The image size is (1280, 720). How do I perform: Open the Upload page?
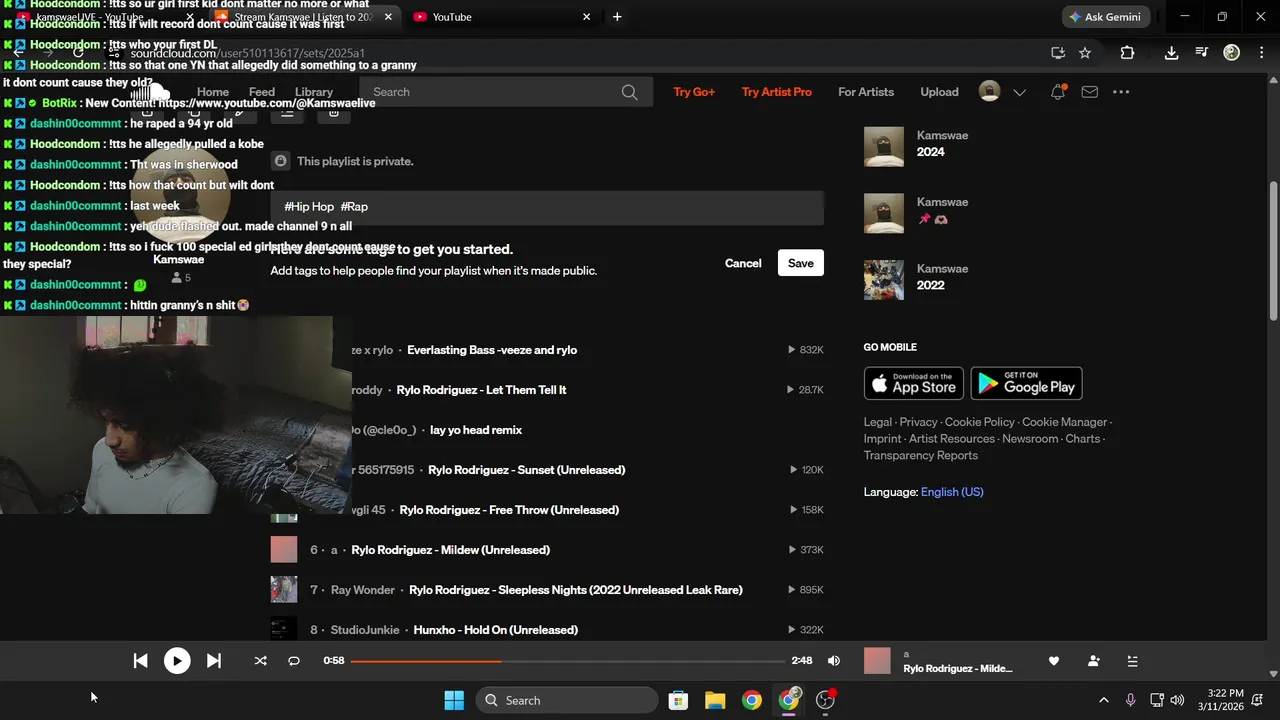(x=939, y=92)
